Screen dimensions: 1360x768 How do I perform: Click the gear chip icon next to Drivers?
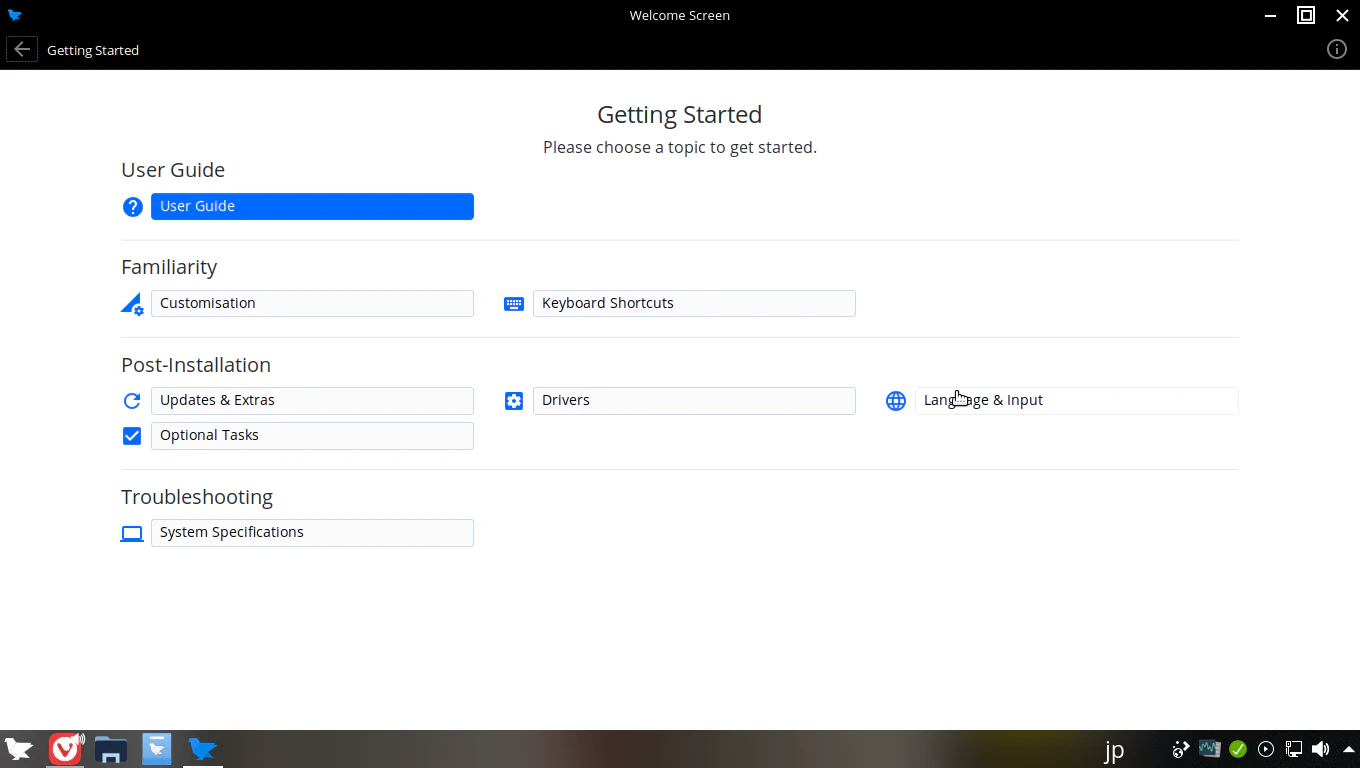pyautogui.click(x=514, y=401)
